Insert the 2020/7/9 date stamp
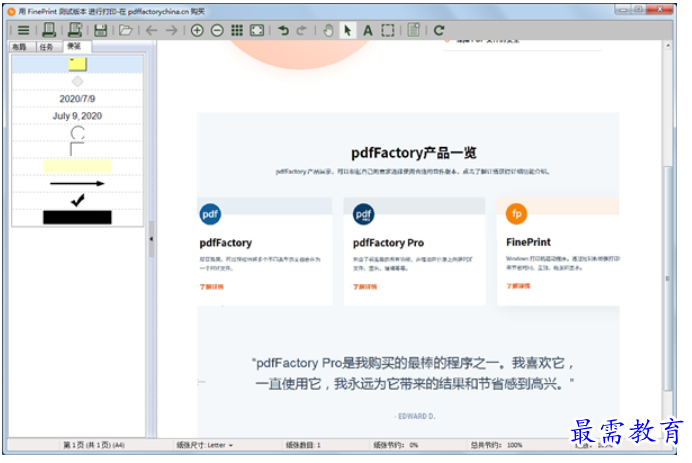The width and height of the screenshot is (692, 463). click(77, 98)
